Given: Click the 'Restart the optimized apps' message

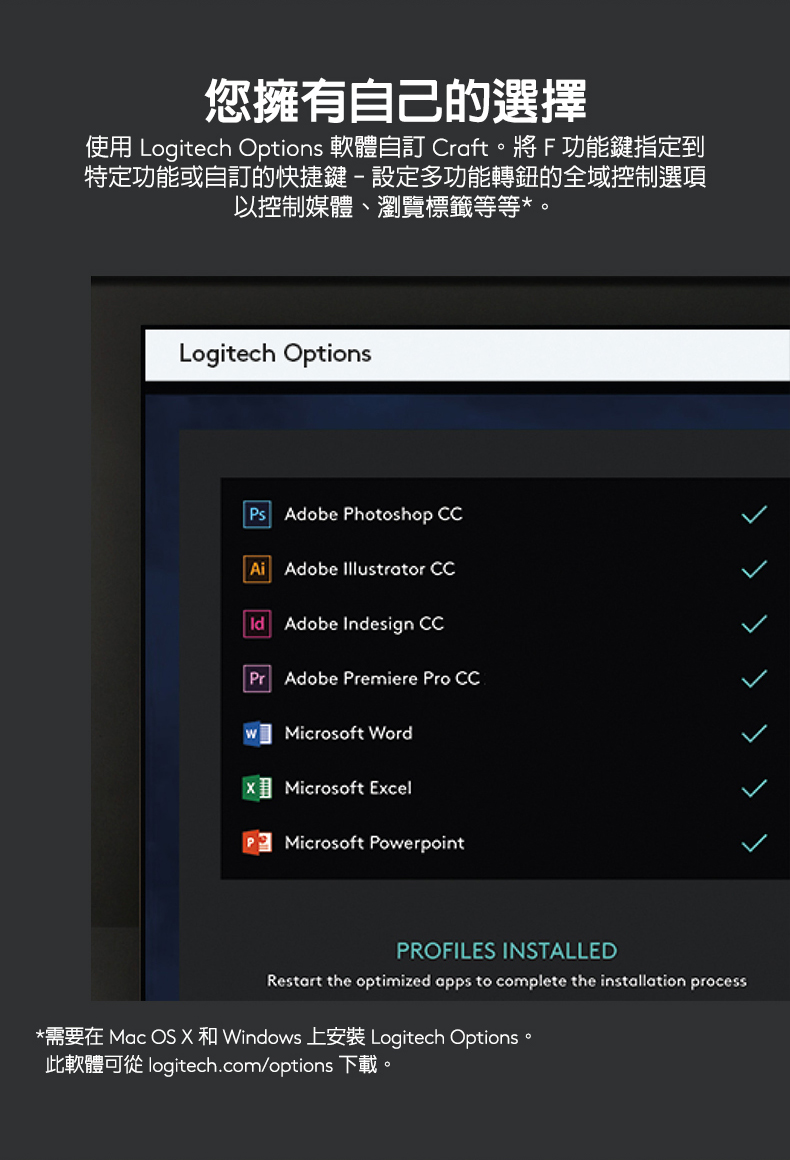Looking at the screenshot, I should point(507,981).
